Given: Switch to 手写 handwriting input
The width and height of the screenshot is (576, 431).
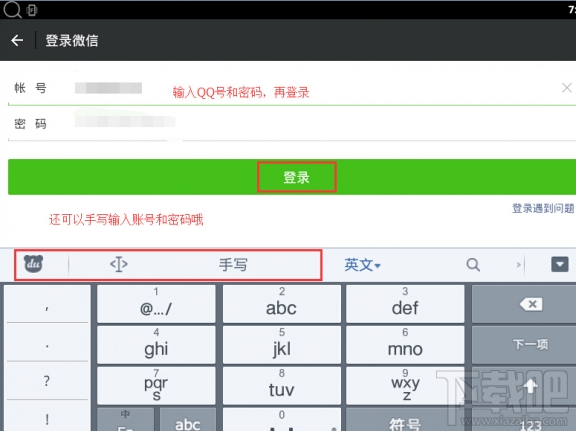Looking at the screenshot, I should 233,265.
